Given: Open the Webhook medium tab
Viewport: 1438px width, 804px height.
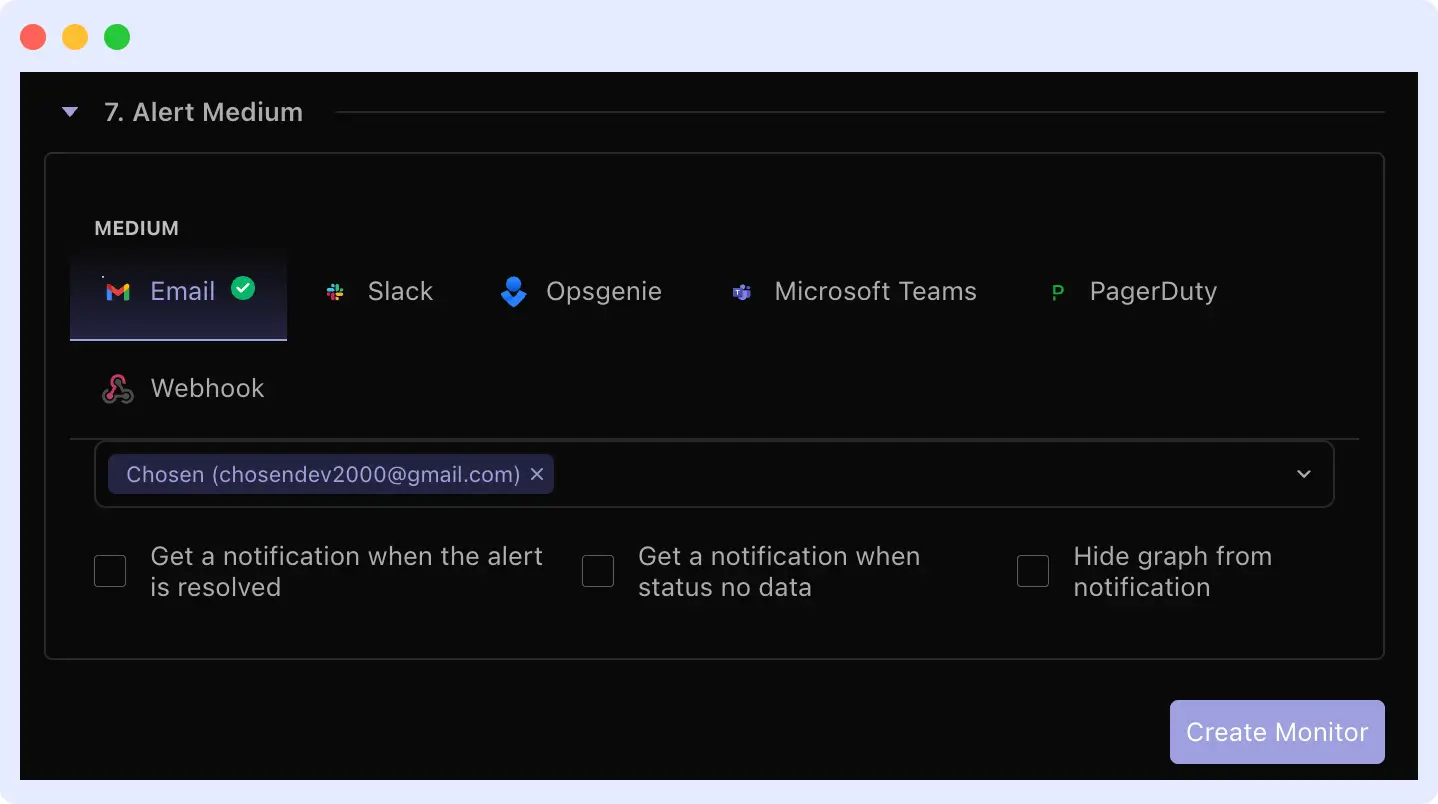Looking at the screenshot, I should (x=180, y=388).
